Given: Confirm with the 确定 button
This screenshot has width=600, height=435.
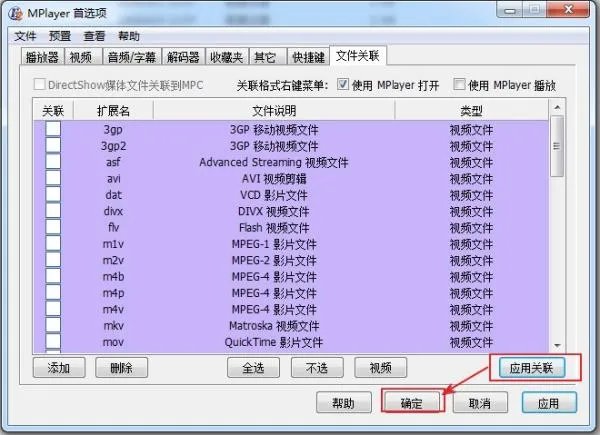Looking at the screenshot, I should [x=412, y=402].
